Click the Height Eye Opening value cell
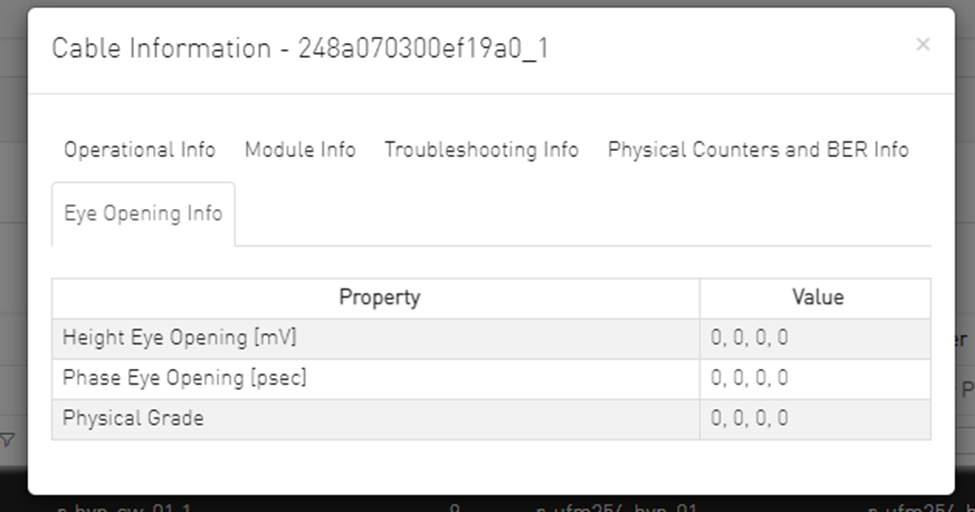The height and width of the screenshot is (512, 975). tap(749, 338)
